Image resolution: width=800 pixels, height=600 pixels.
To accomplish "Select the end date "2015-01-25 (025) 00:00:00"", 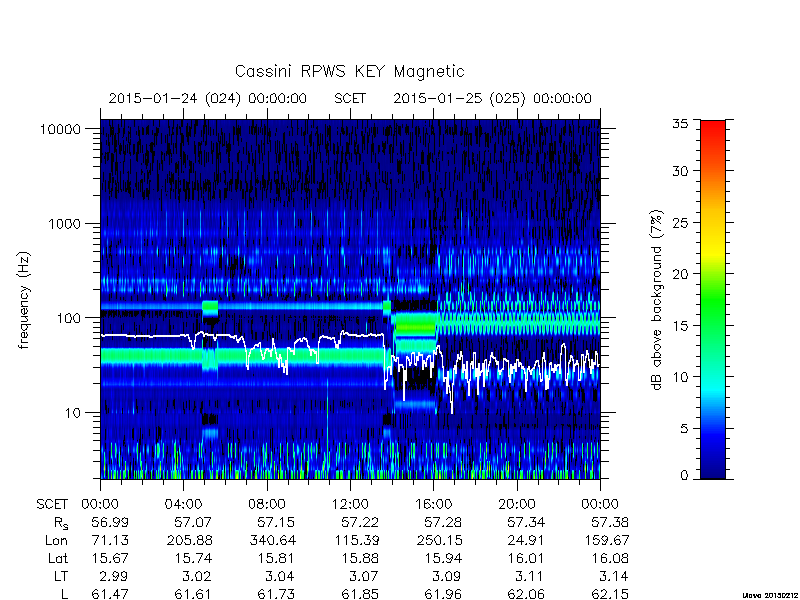I will click(492, 98).
